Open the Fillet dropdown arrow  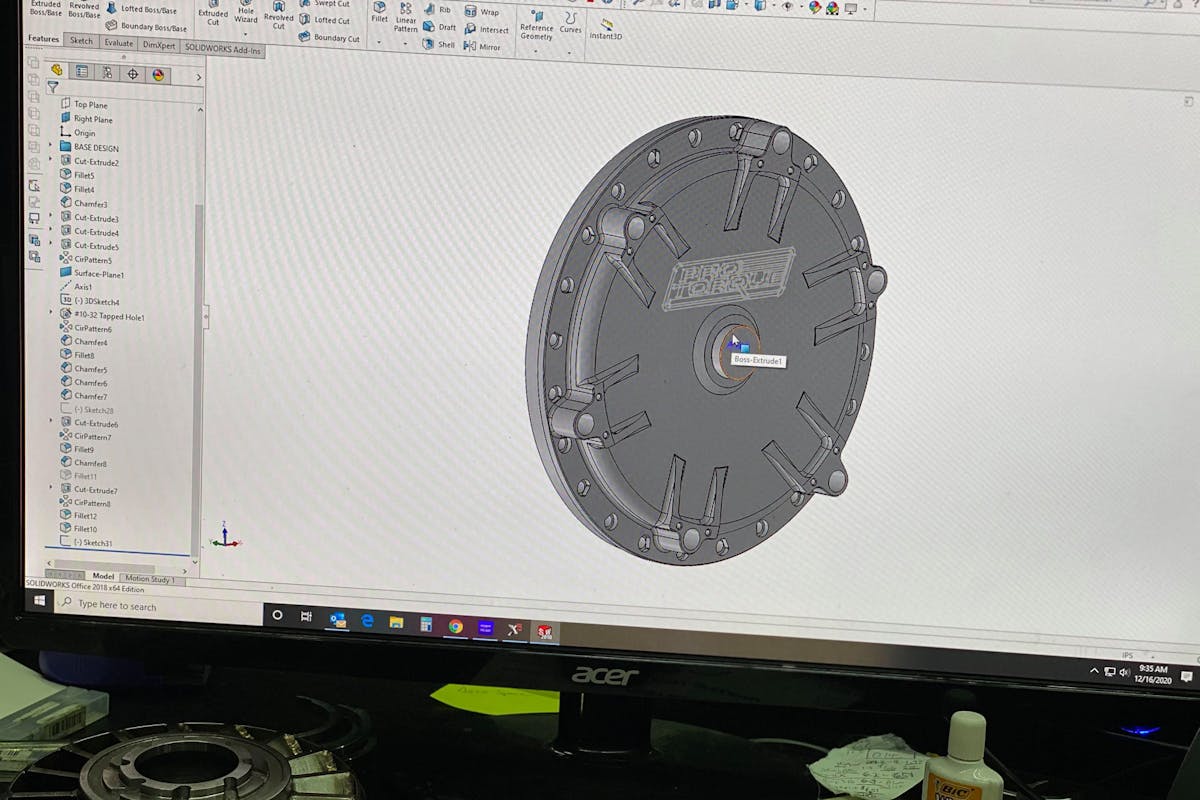pos(379,43)
